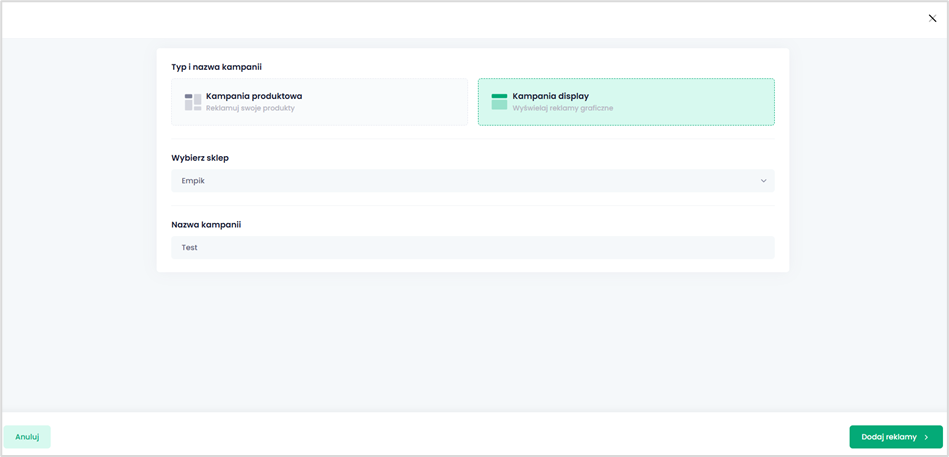Click the 'Nazwa kampanii' field label
The width and height of the screenshot is (949, 457).
coord(206,225)
